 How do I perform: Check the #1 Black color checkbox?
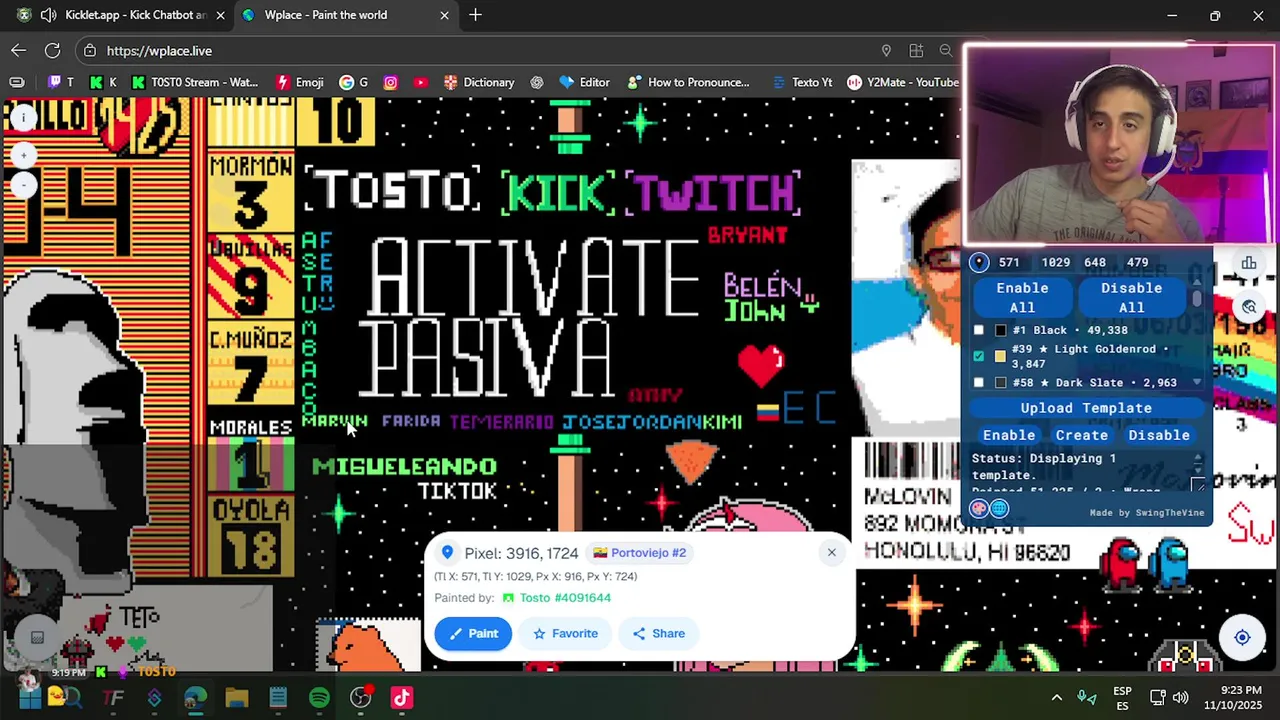tap(978, 330)
